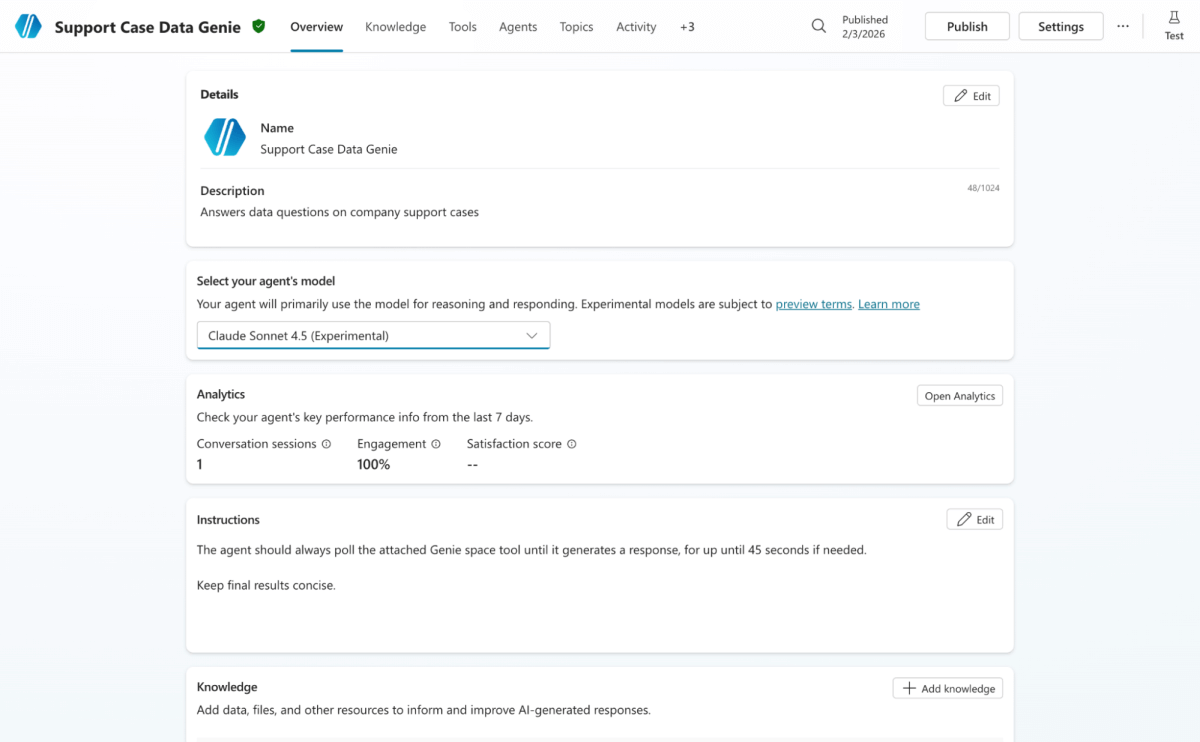Click the info icon beside Satisfaction score

tap(572, 444)
